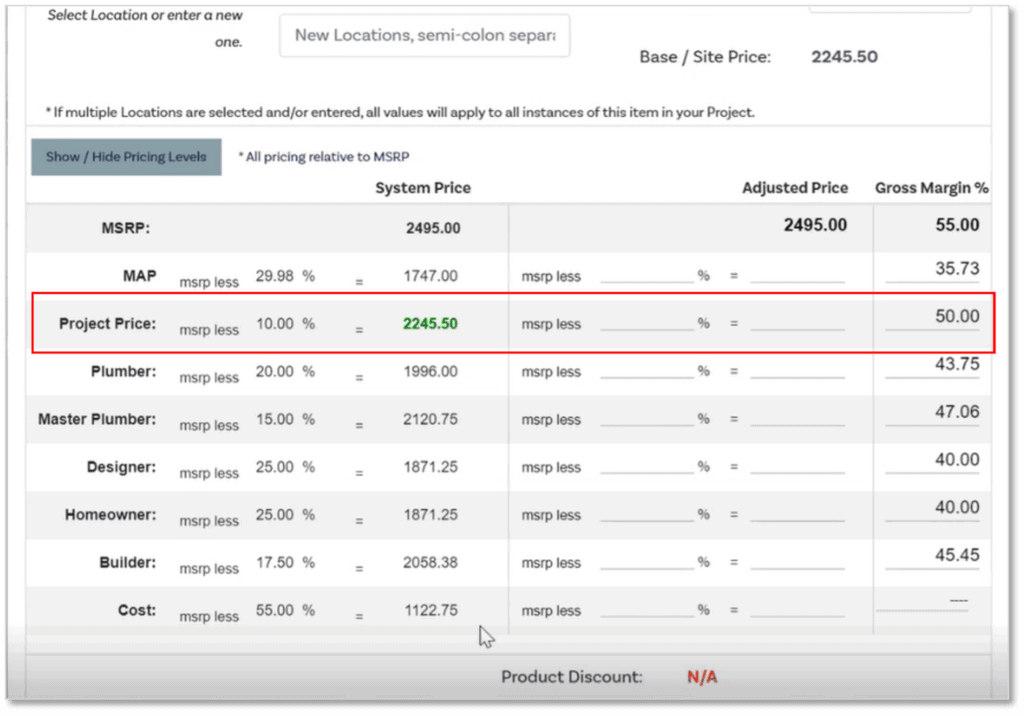Image resolution: width=1024 pixels, height=716 pixels.
Task: Select Cost system price 1122.75
Action: click(x=430, y=610)
